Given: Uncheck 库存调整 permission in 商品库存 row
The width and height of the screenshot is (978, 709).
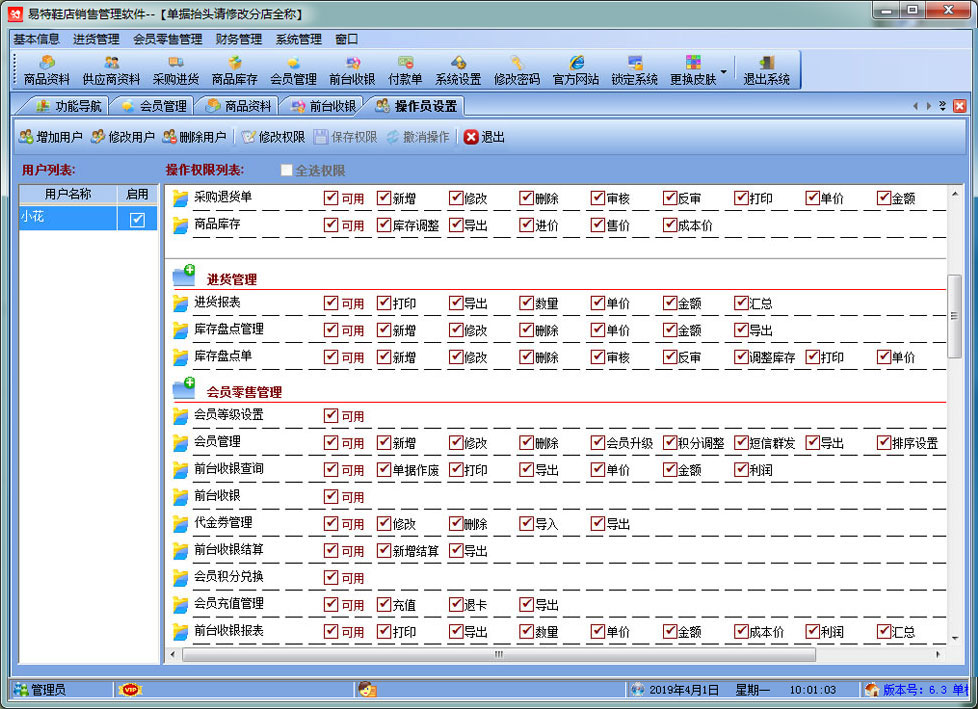Looking at the screenshot, I should point(384,225).
